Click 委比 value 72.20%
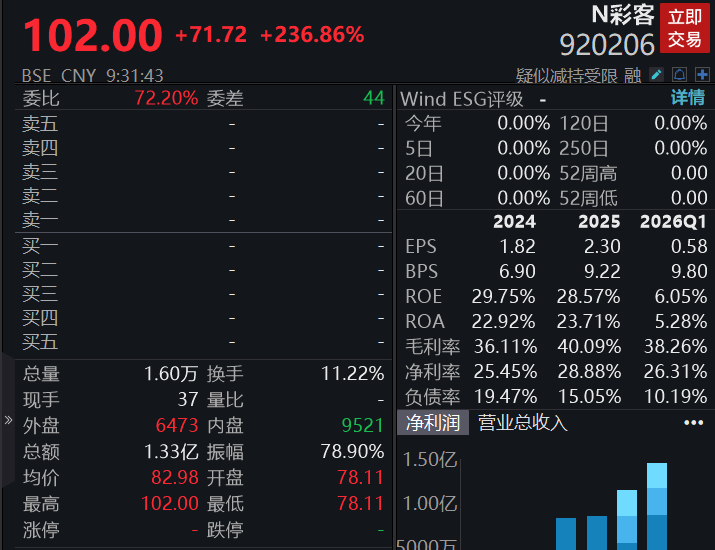Viewport: 715px width, 550px height. coord(166,98)
